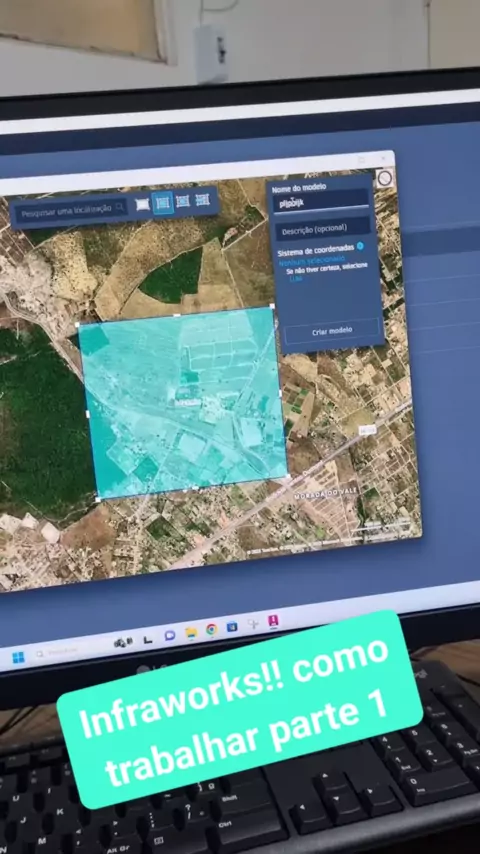Image resolution: width=480 pixels, height=854 pixels.
Task: Open File Explorer from the taskbar
Action: point(191,632)
